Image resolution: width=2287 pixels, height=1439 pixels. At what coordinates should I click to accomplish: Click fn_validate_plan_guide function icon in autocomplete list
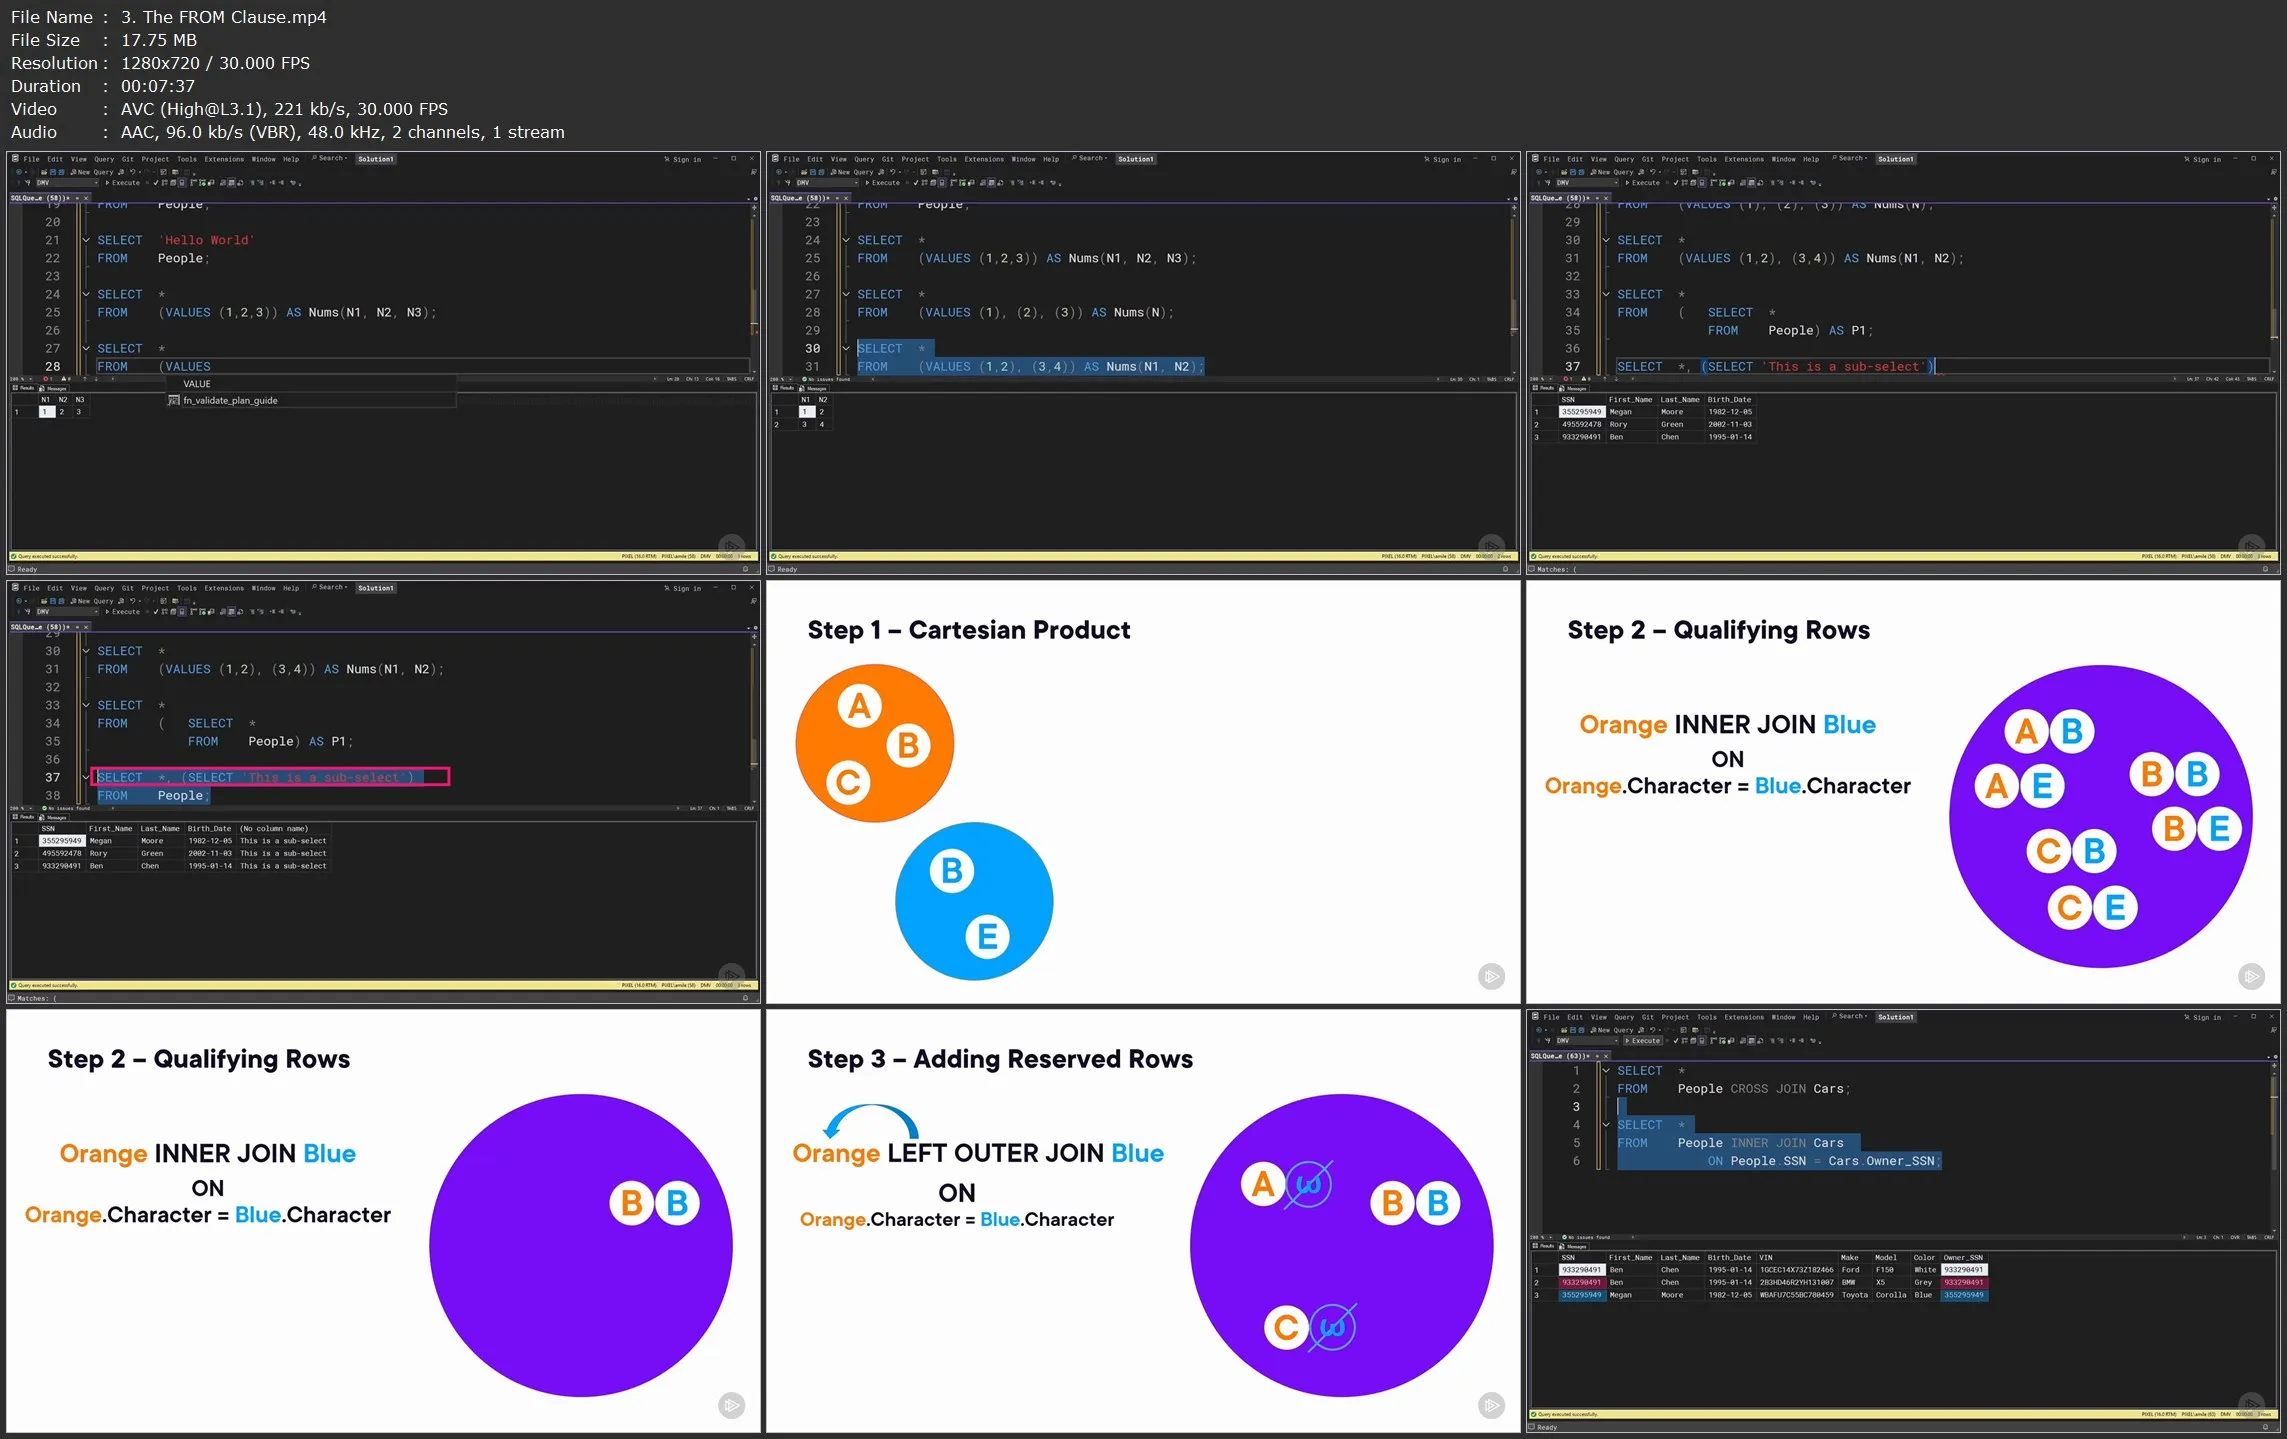click(x=174, y=401)
